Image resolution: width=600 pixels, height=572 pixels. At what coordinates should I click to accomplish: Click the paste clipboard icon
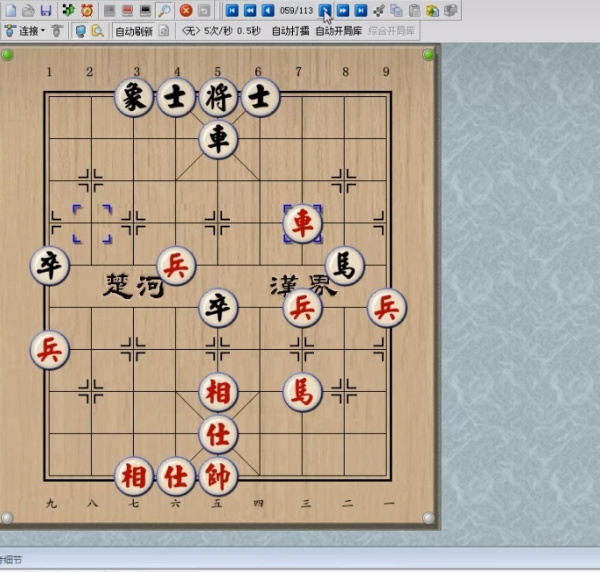414,10
